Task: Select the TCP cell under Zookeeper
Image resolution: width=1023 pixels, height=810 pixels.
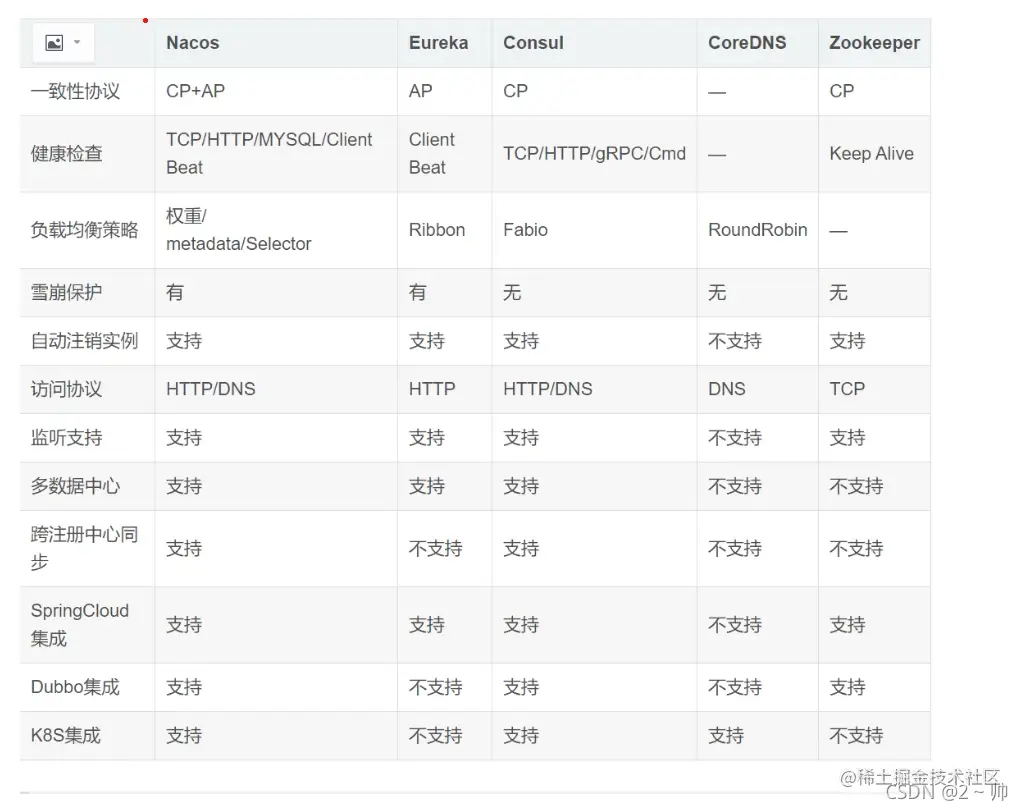Action: pos(847,389)
